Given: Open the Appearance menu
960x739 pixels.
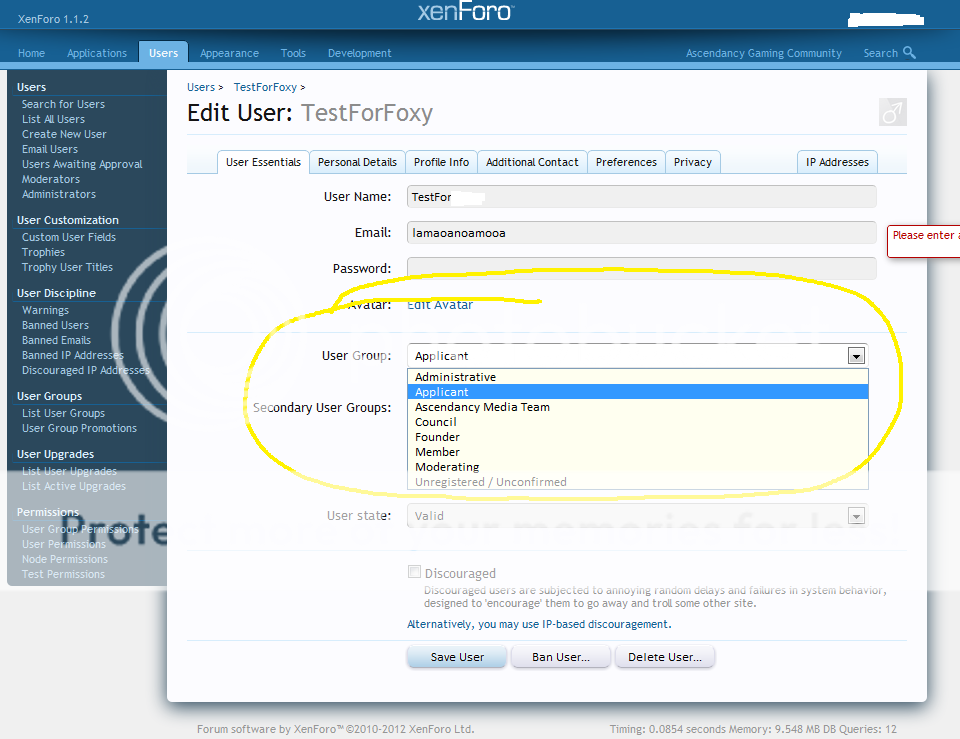Looking at the screenshot, I should pos(229,53).
